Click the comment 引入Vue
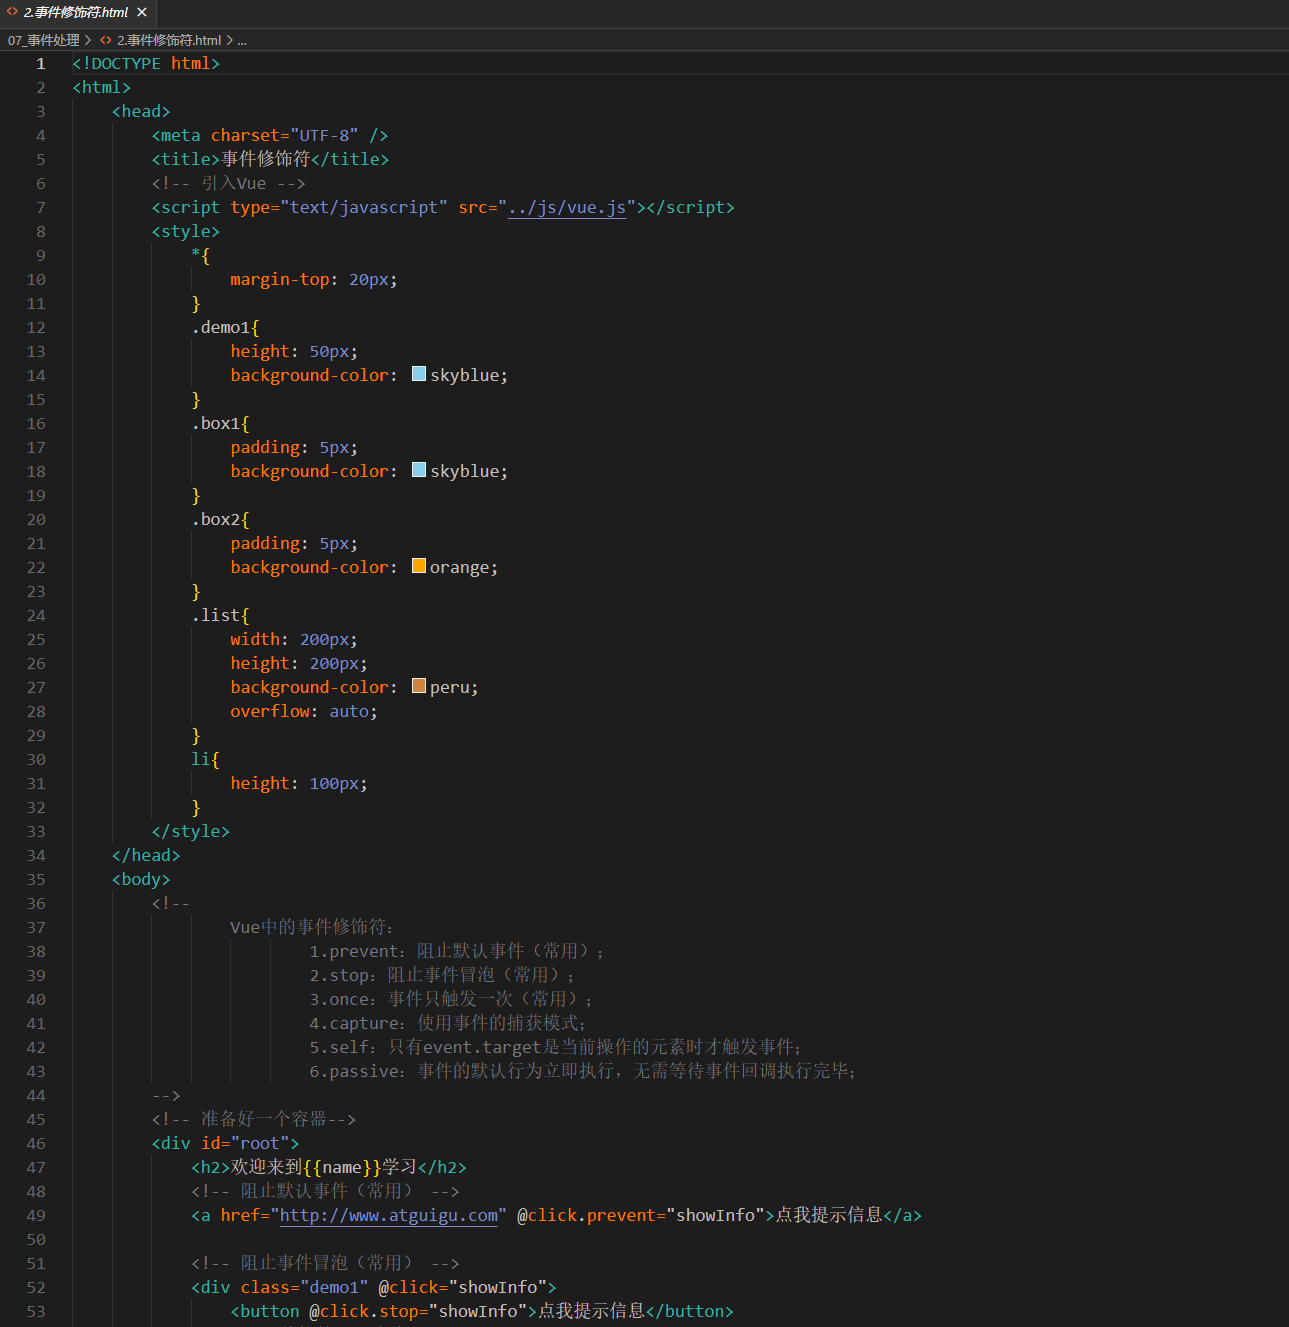 tap(228, 183)
